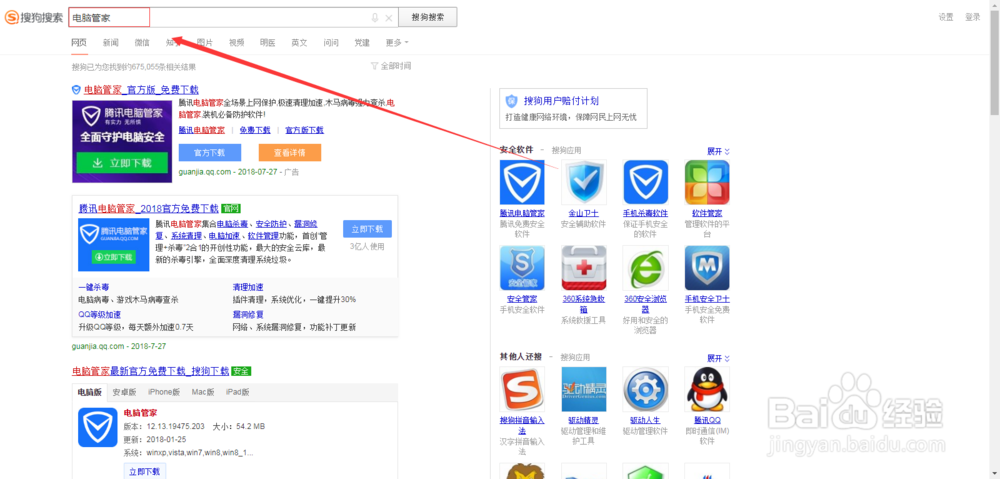The width and height of the screenshot is (1000, 479).
Task: Open the 驱动精灵 app icon
Action: pos(584,389)
